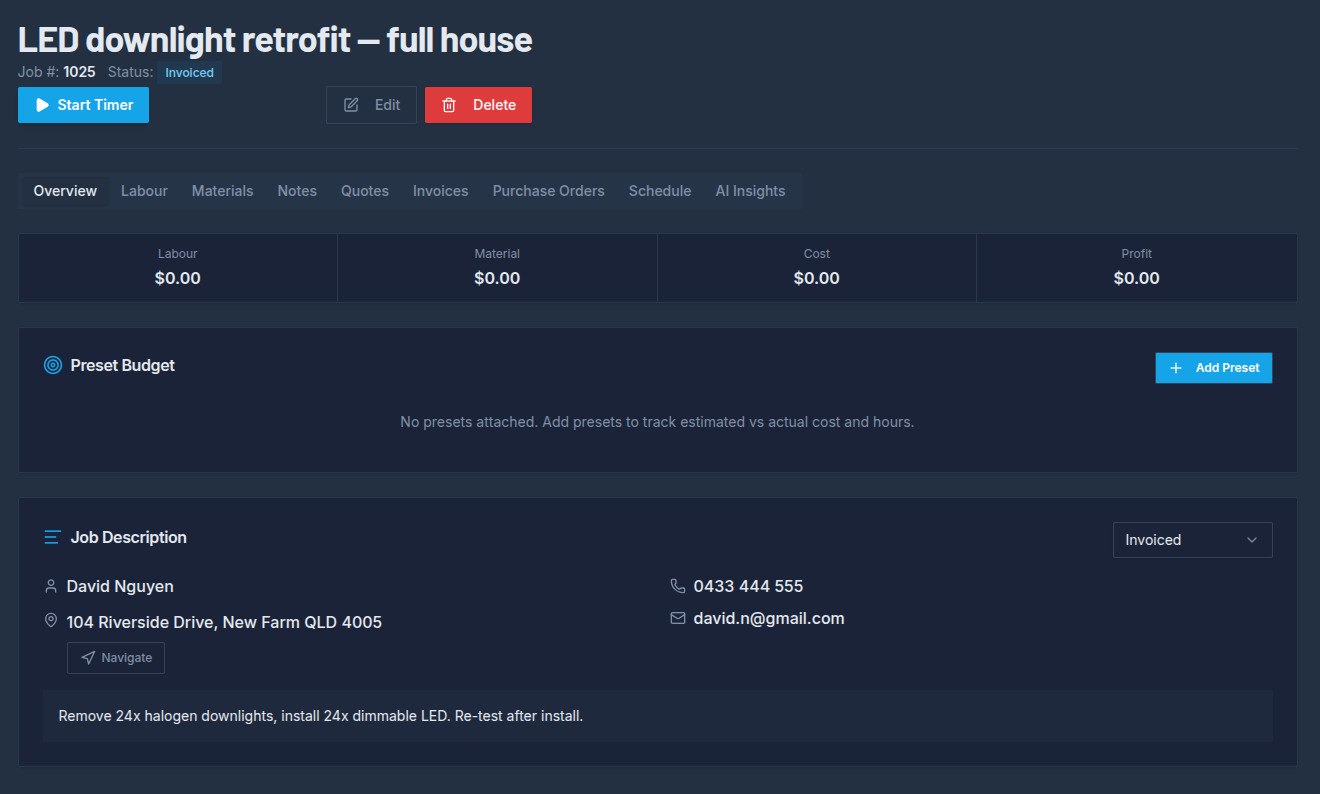Open the Invoiced status dropdown
Viewport: 1320px width, 794px height.
1192,540
